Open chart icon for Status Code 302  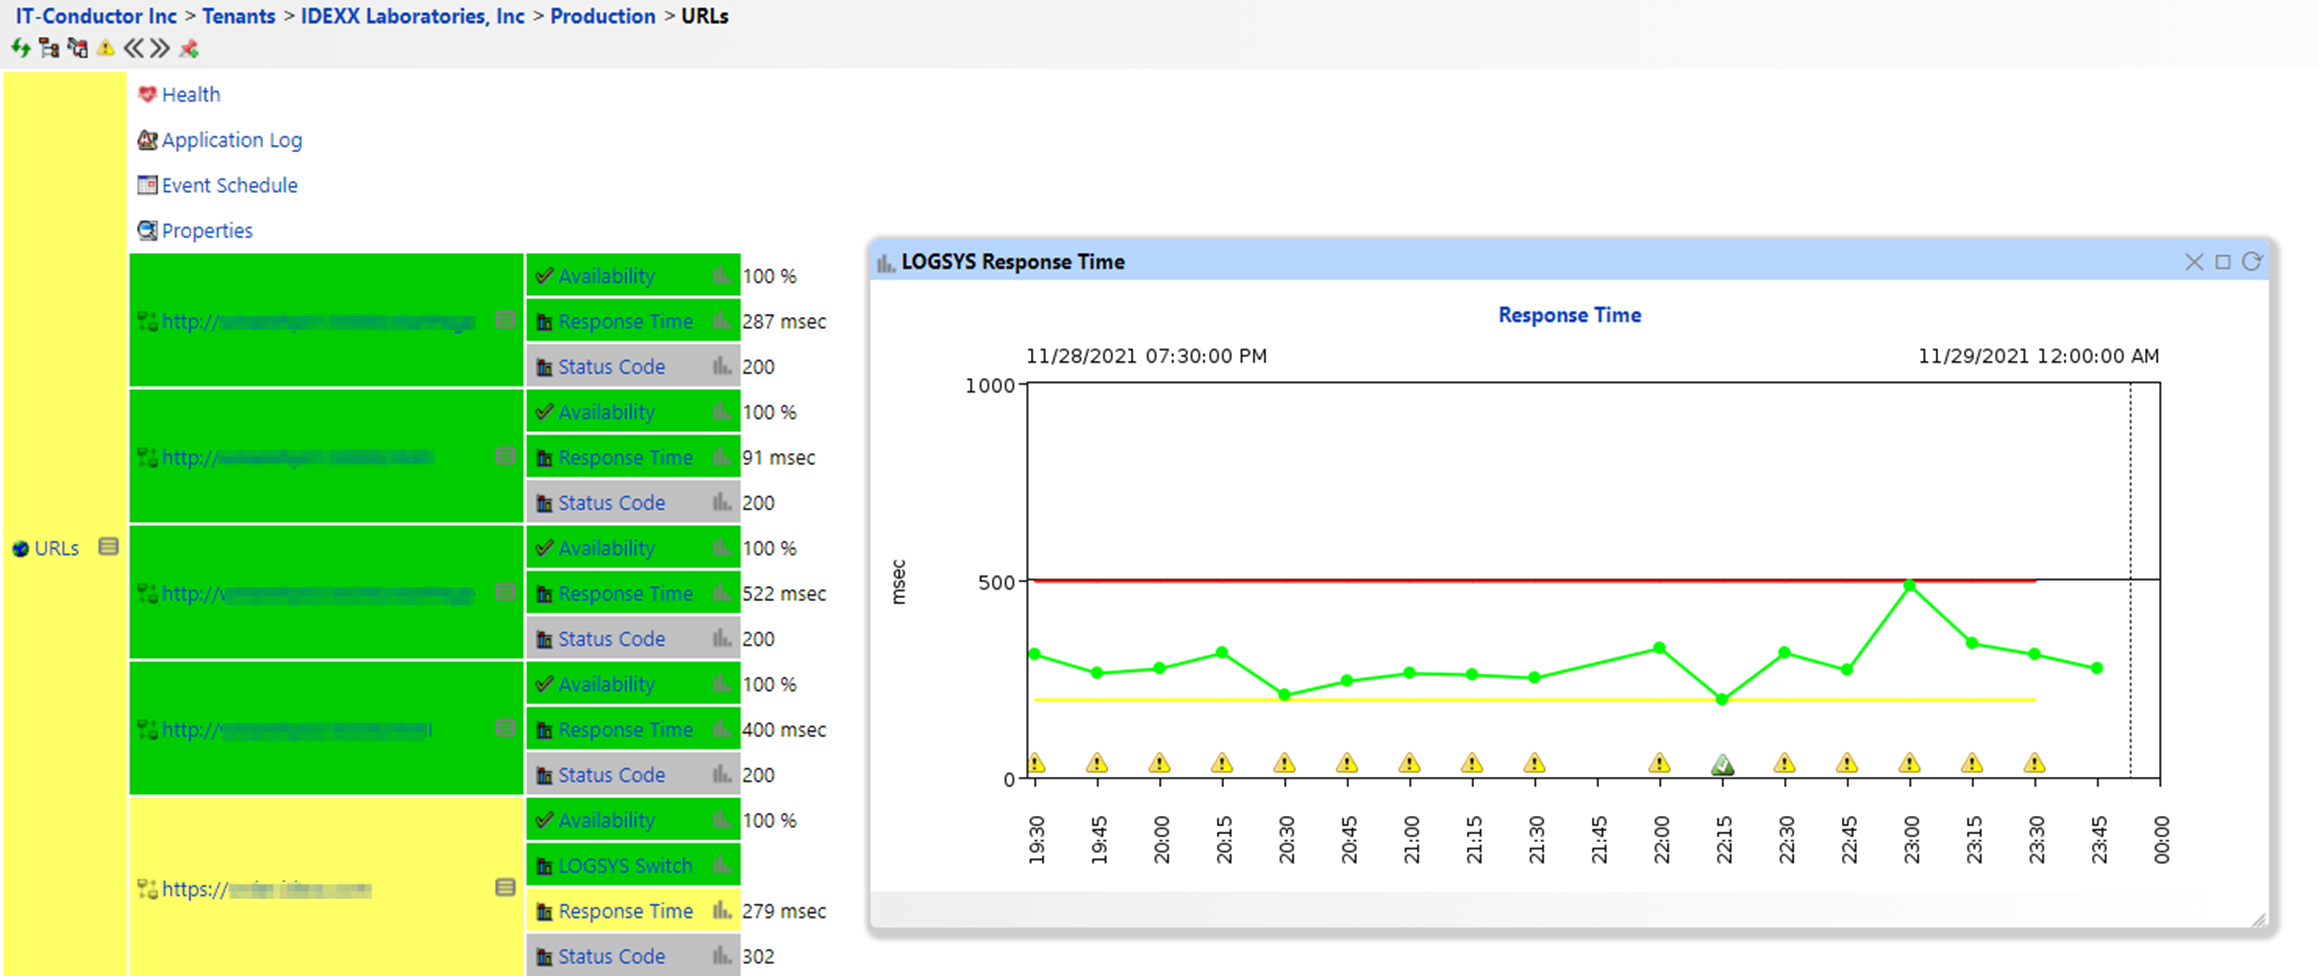[x=721, y=955]
